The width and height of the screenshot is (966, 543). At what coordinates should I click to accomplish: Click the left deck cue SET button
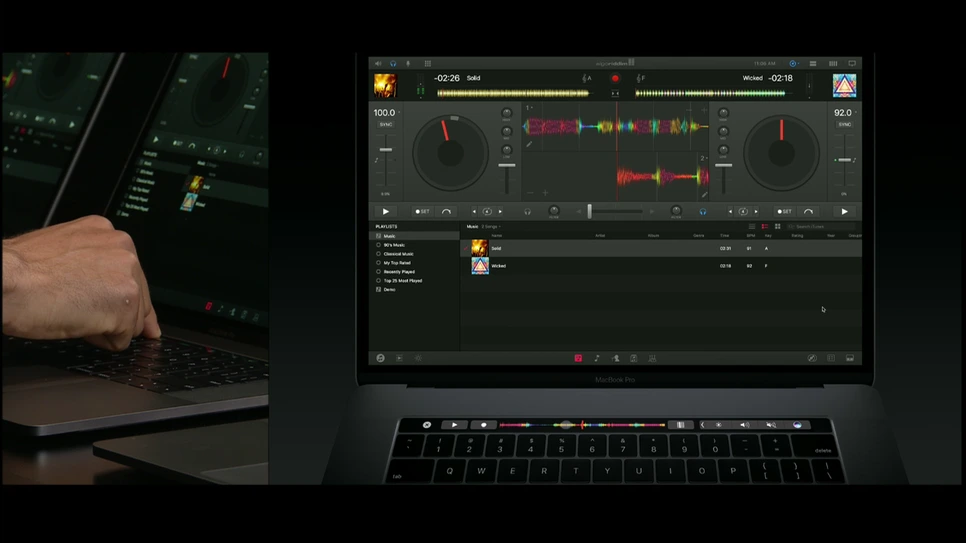[x=422, y=211]
